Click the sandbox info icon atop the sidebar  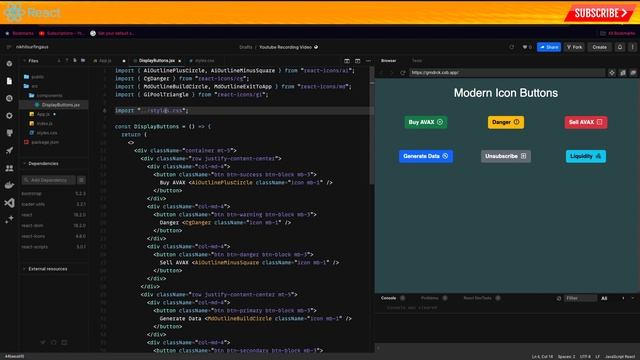click(9, 64)
